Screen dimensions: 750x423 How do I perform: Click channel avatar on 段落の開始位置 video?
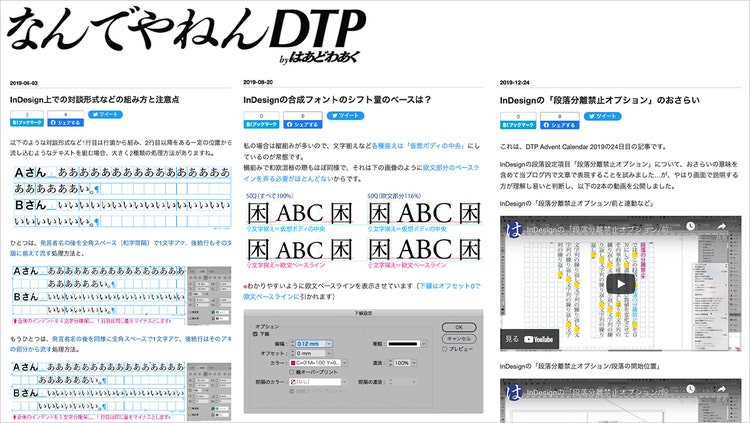(x=514, y=393)
